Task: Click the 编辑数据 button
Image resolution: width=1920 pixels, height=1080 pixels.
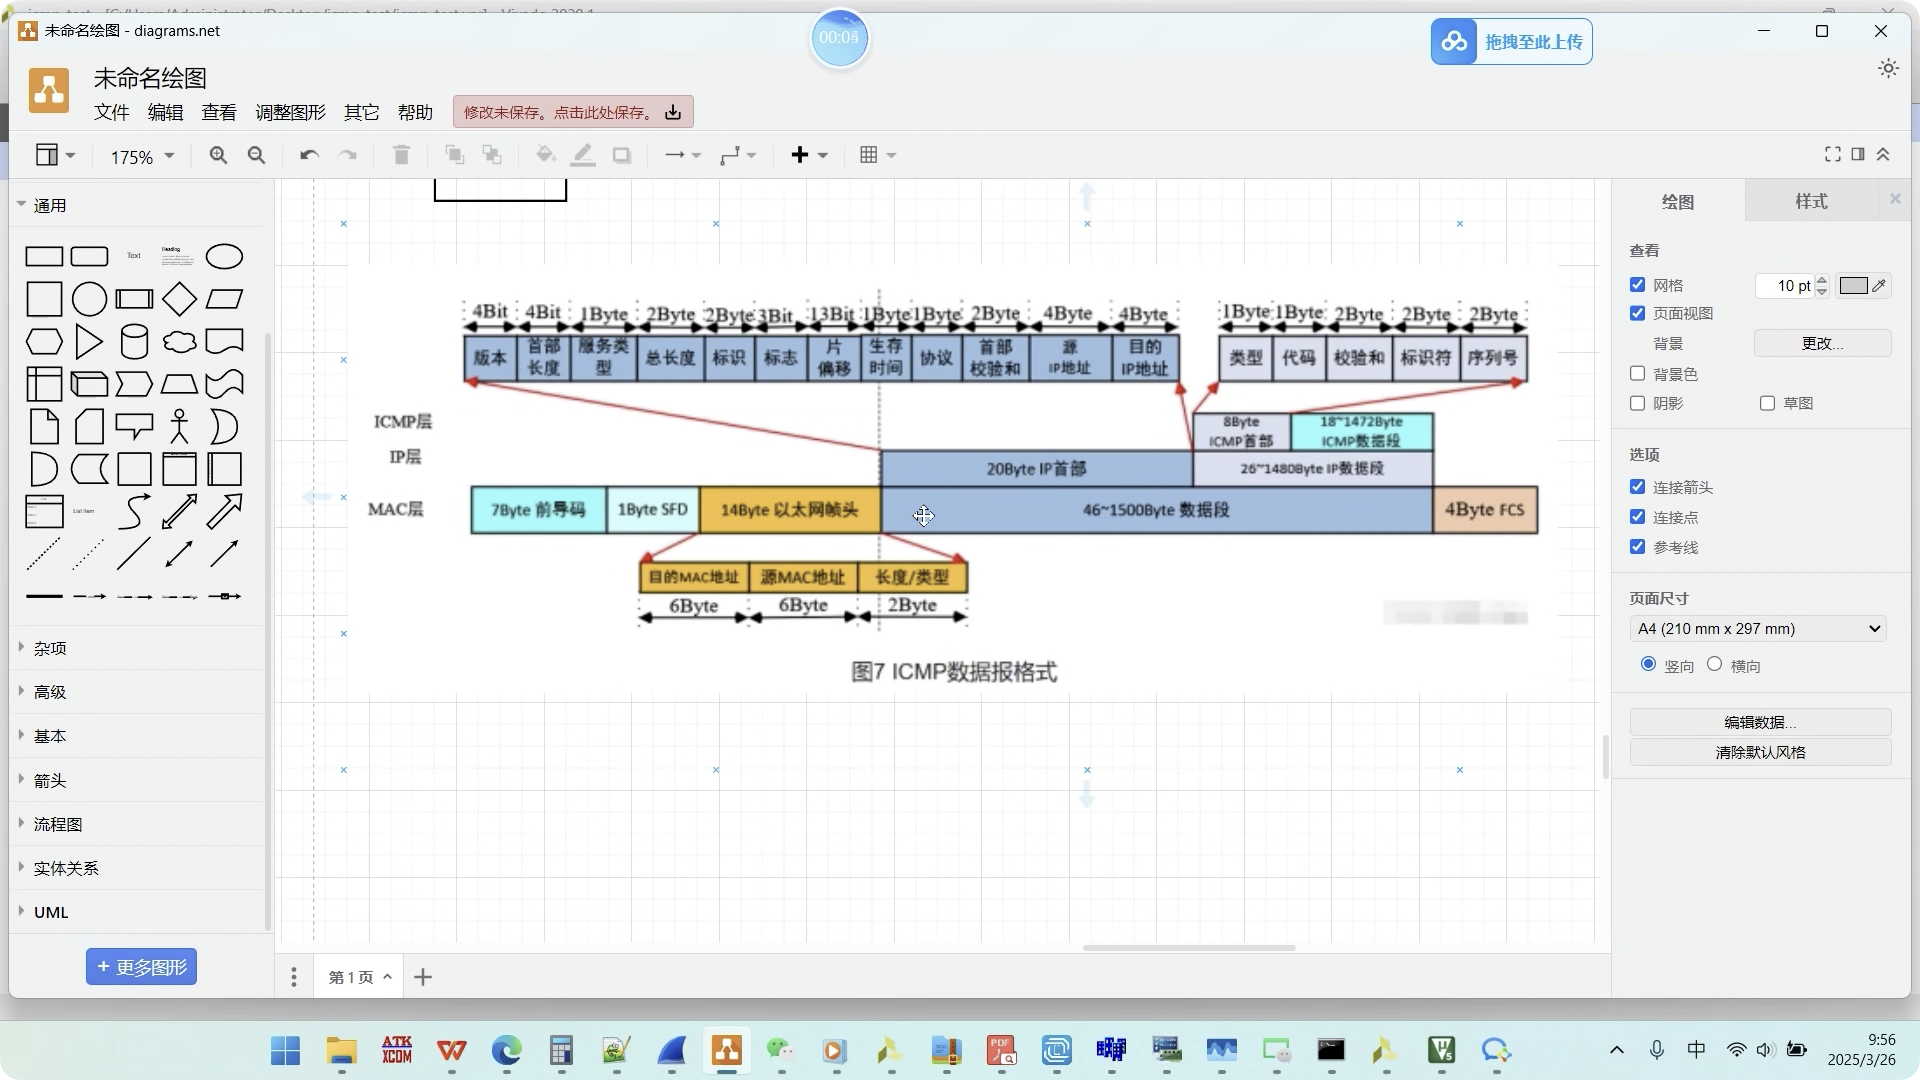Action: pos(1759,722)
